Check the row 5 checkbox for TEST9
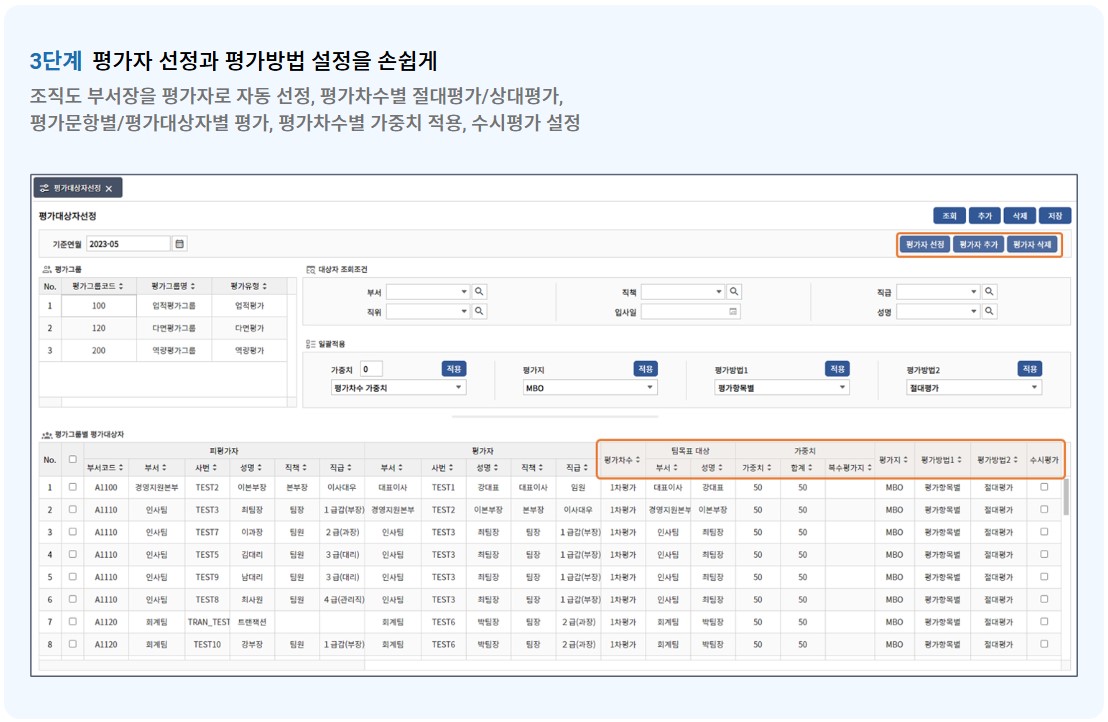 [x=72, y=576]
